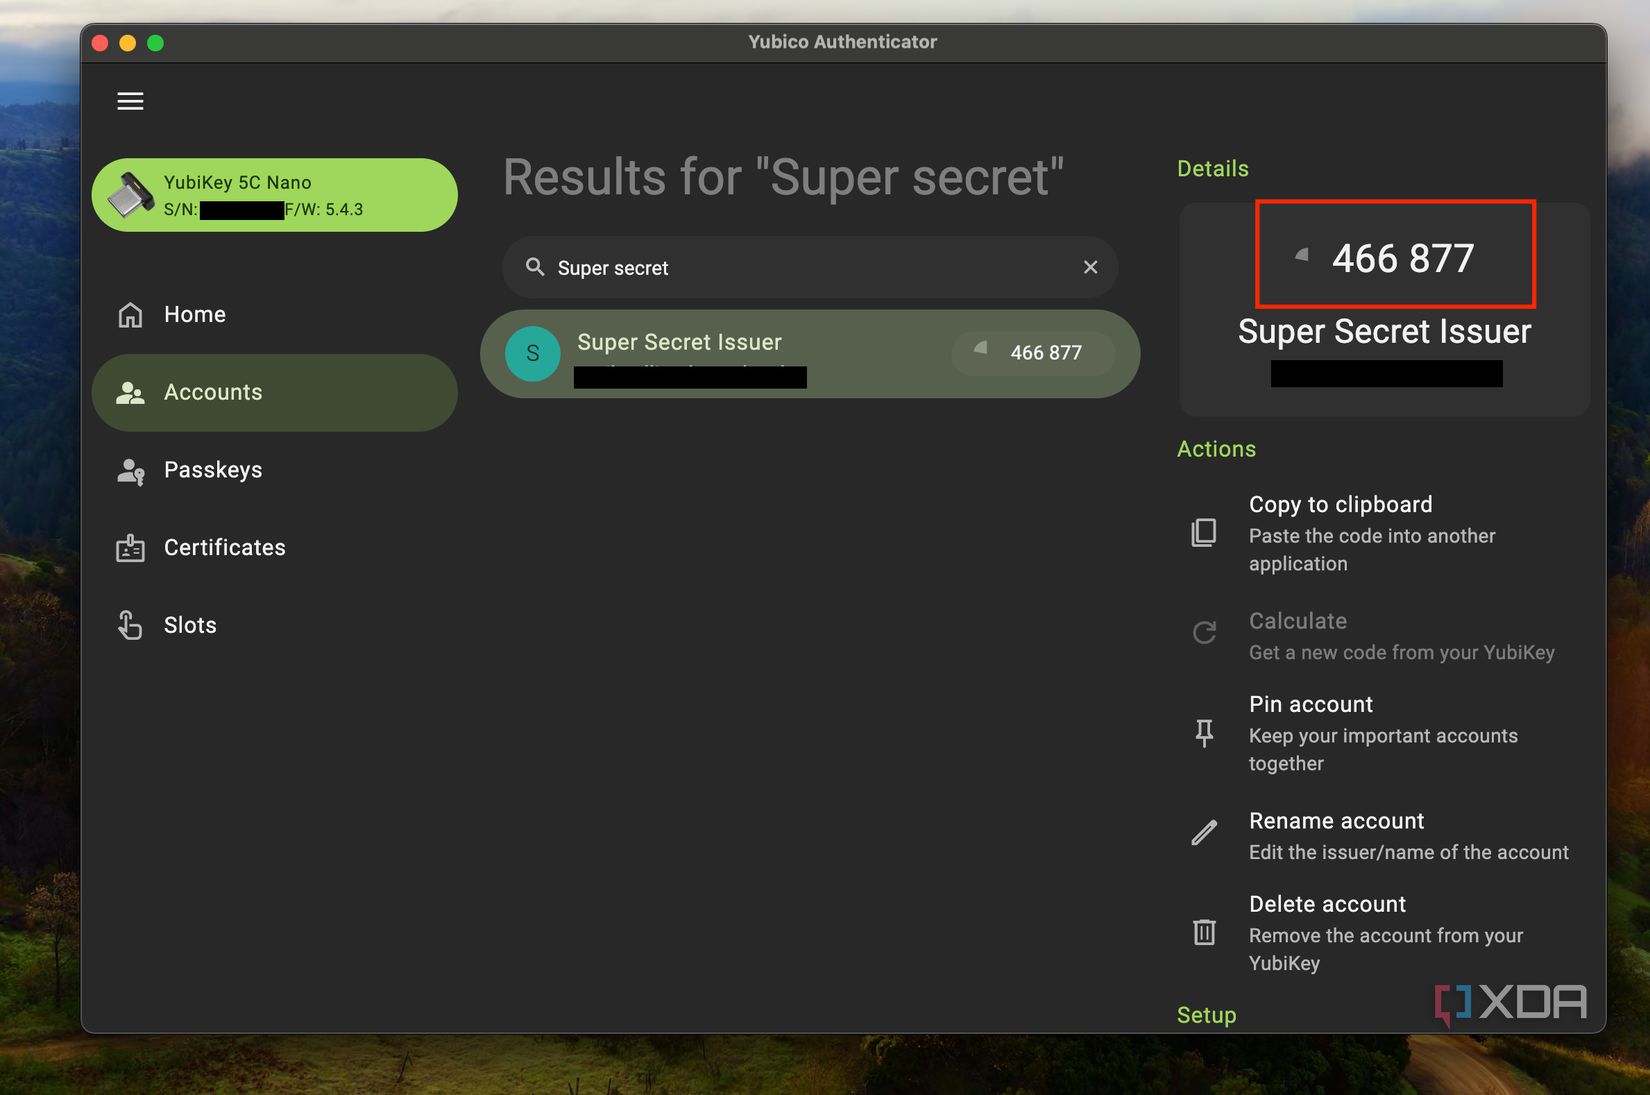This screenshot has width=1650, height=1095.
Task: Click the YubiKey device image icon
Action: pyautogui.click(x=131, y=195)
